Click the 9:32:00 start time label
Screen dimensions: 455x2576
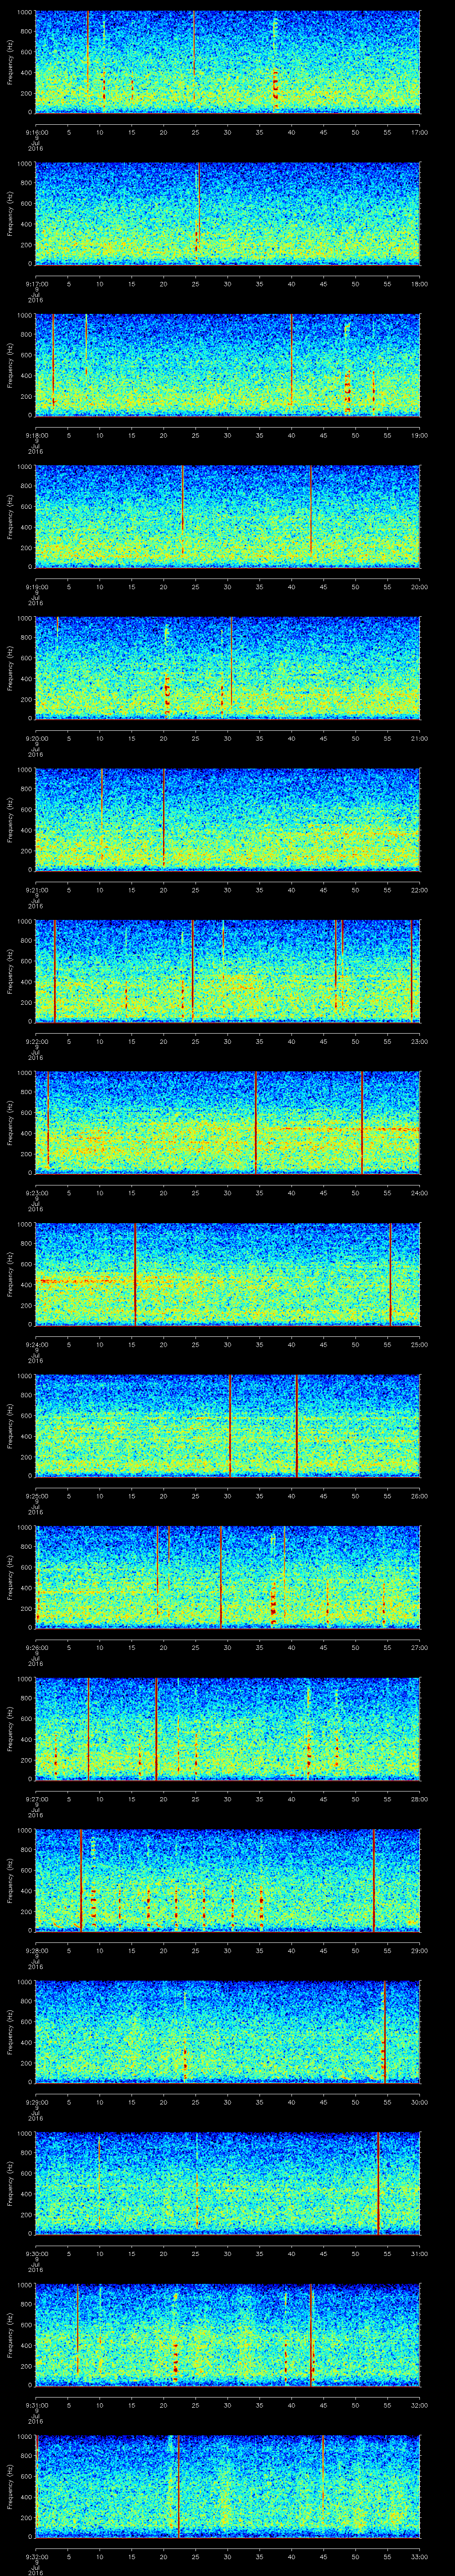pos(36,2556)
